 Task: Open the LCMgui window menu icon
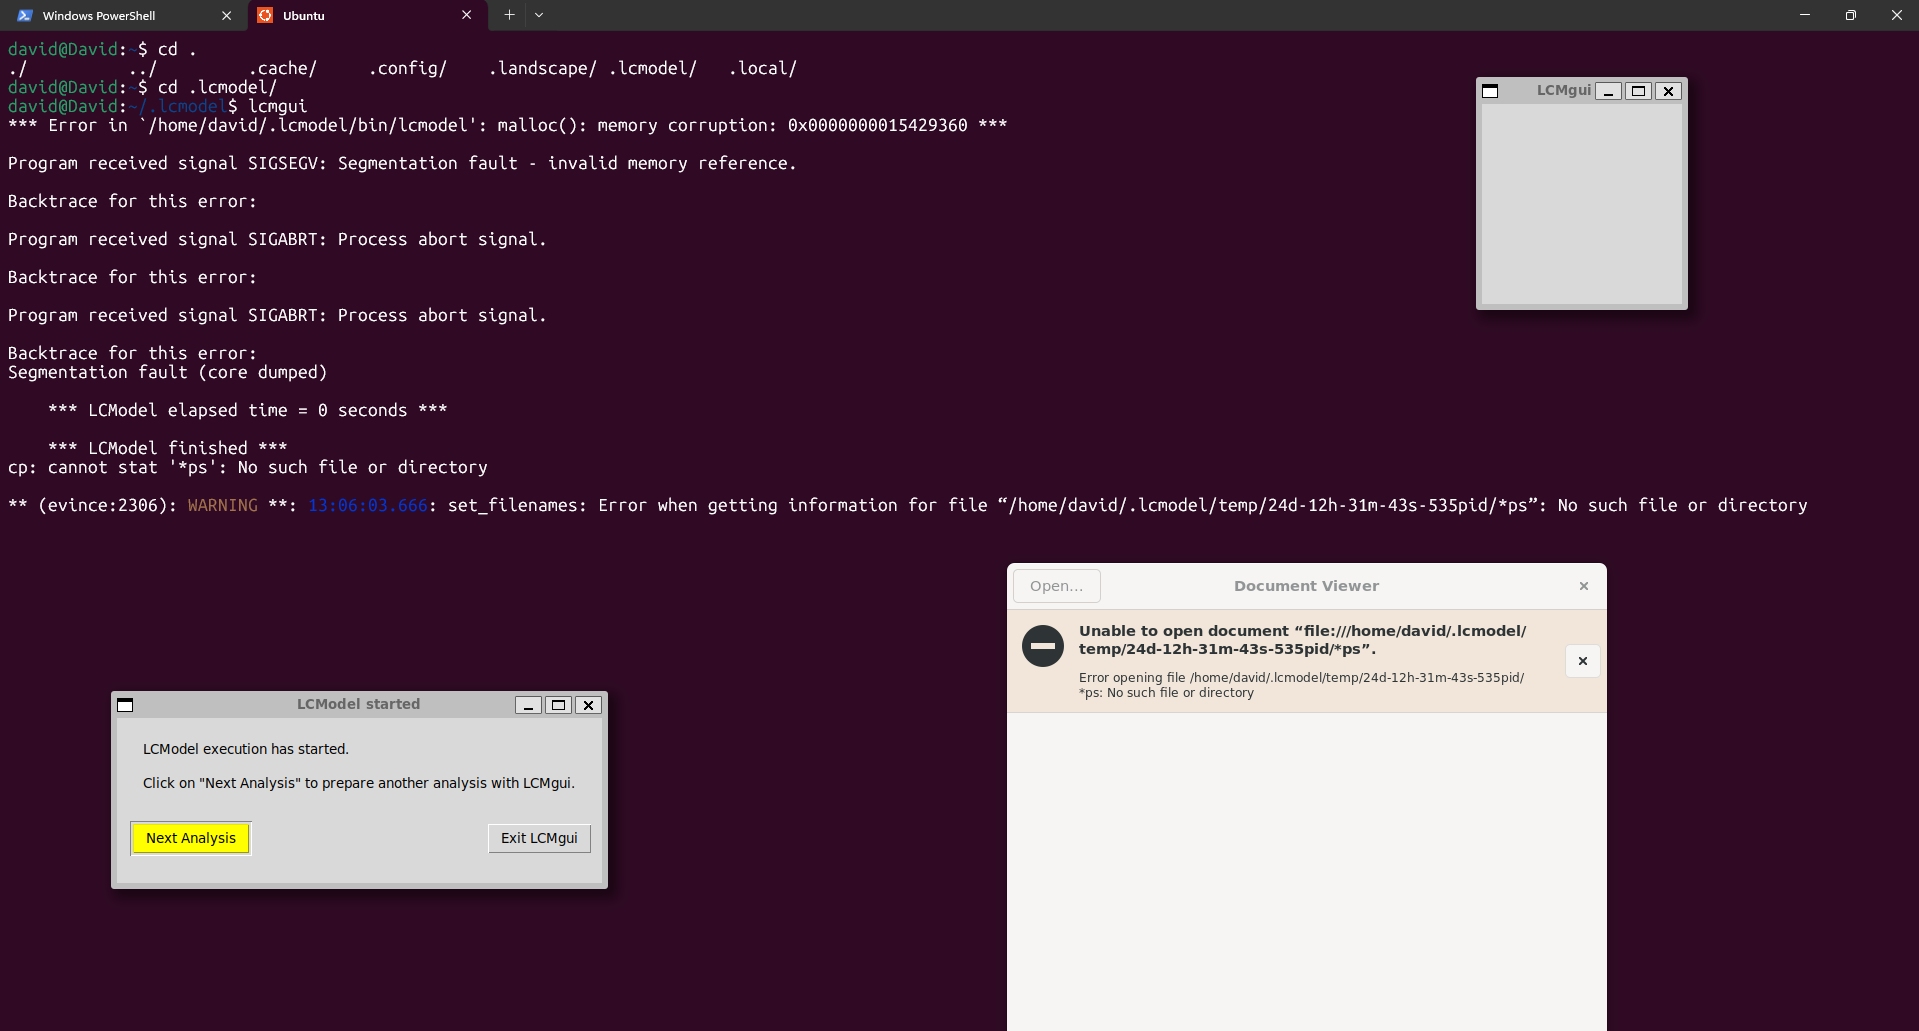1490,91
